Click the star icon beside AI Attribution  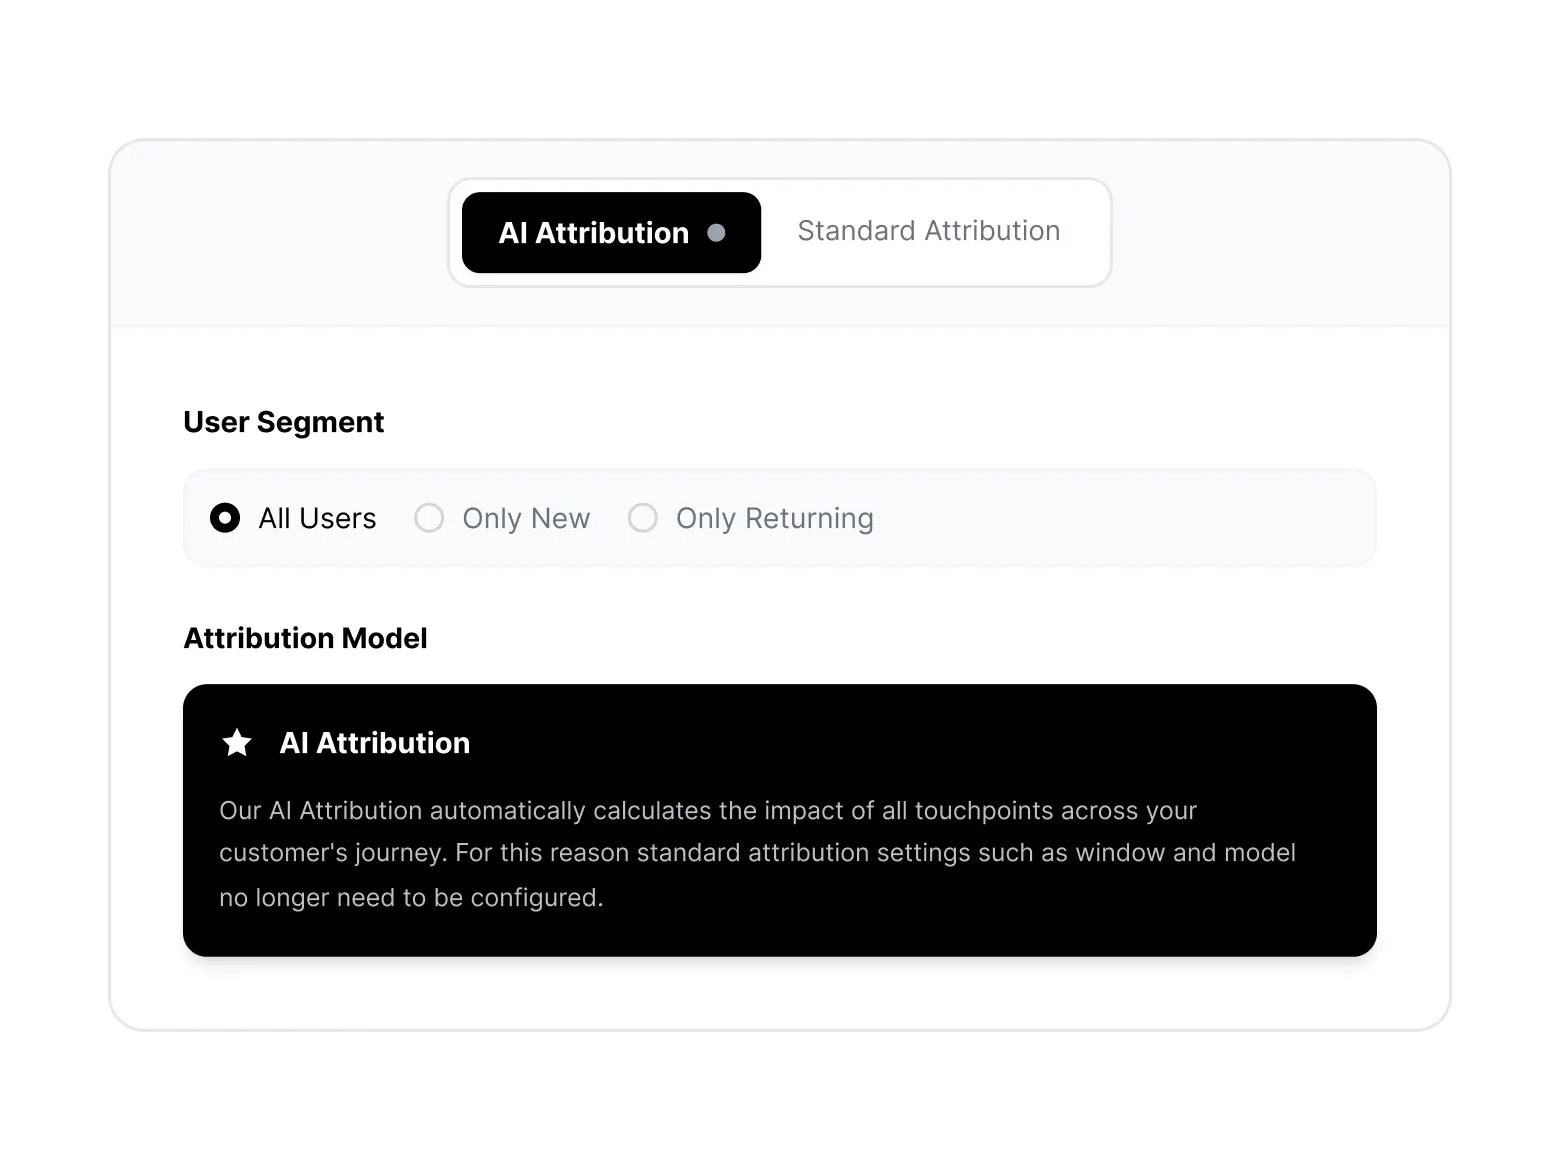tap(236, 743)
